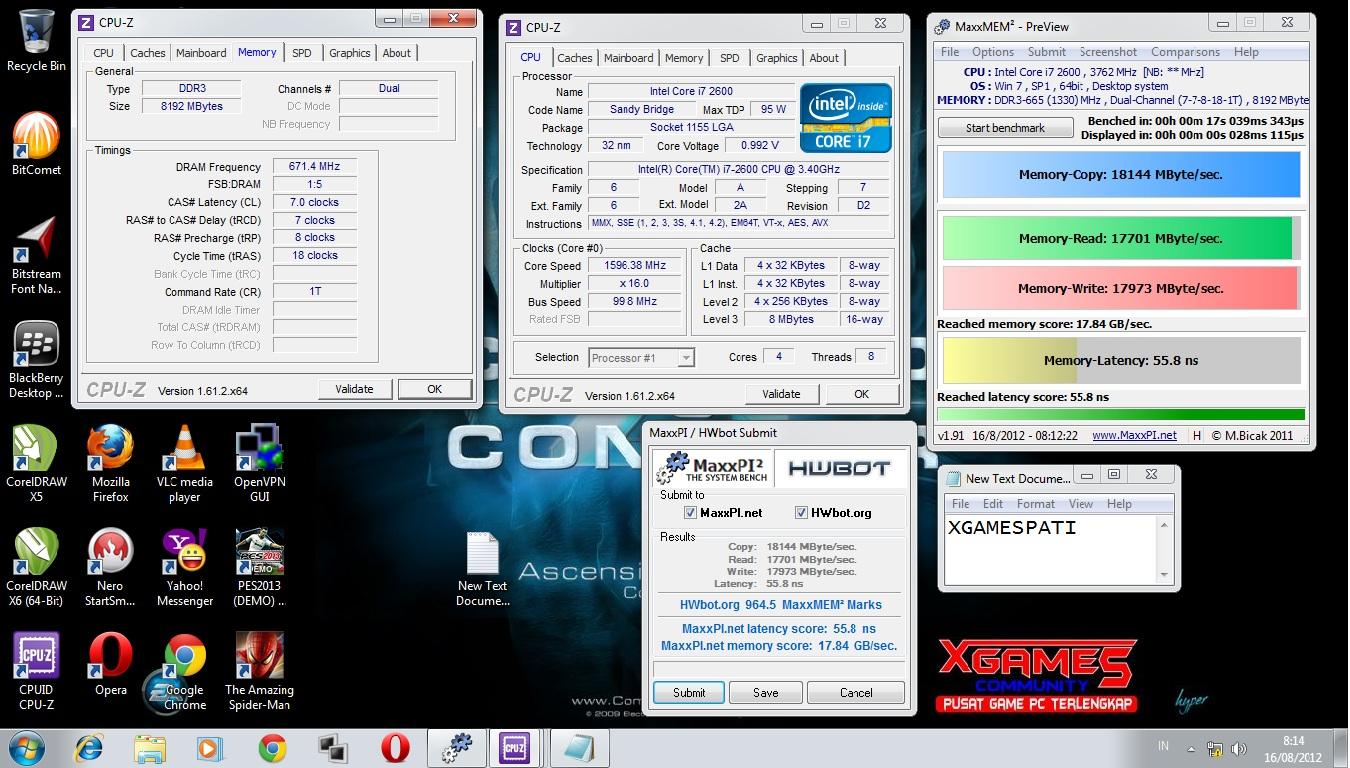Open PES2013 (DEMO) desktop shortcut
Screen dimensions: 1350x768
(x=259, y=568)
